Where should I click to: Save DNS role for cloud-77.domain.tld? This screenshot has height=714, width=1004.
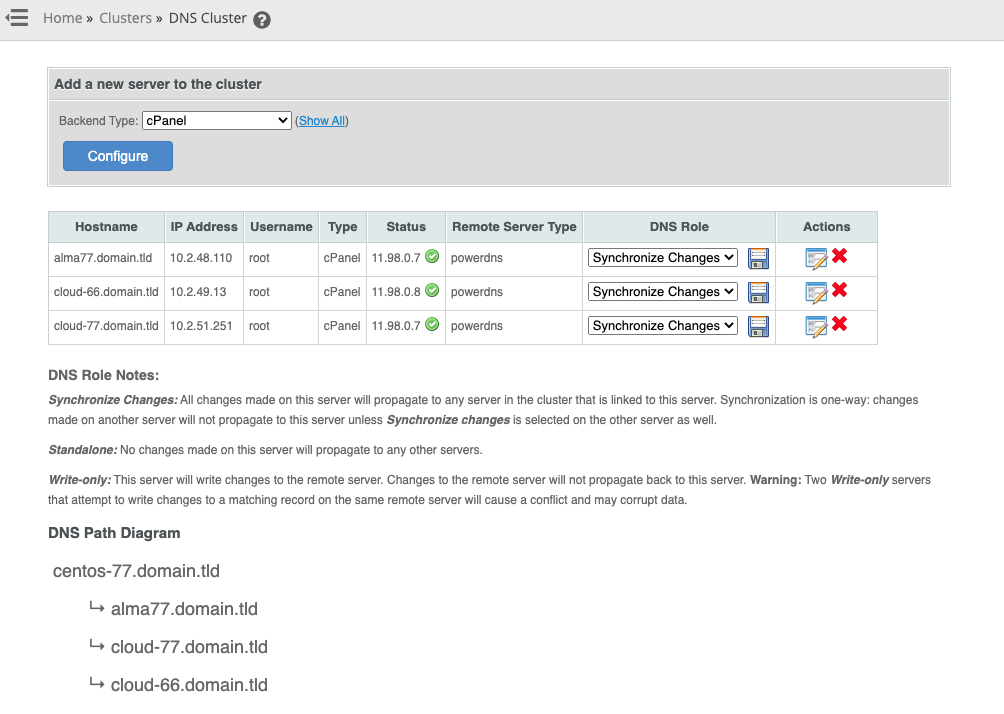tap(758, 326)
